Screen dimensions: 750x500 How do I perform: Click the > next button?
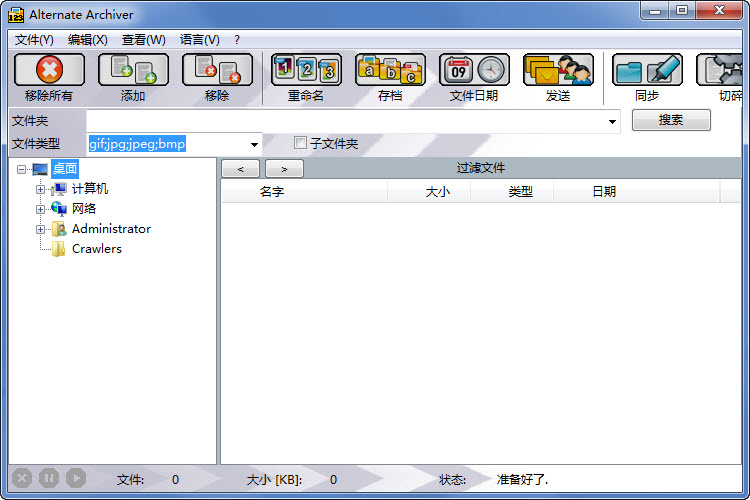(284, 169)
